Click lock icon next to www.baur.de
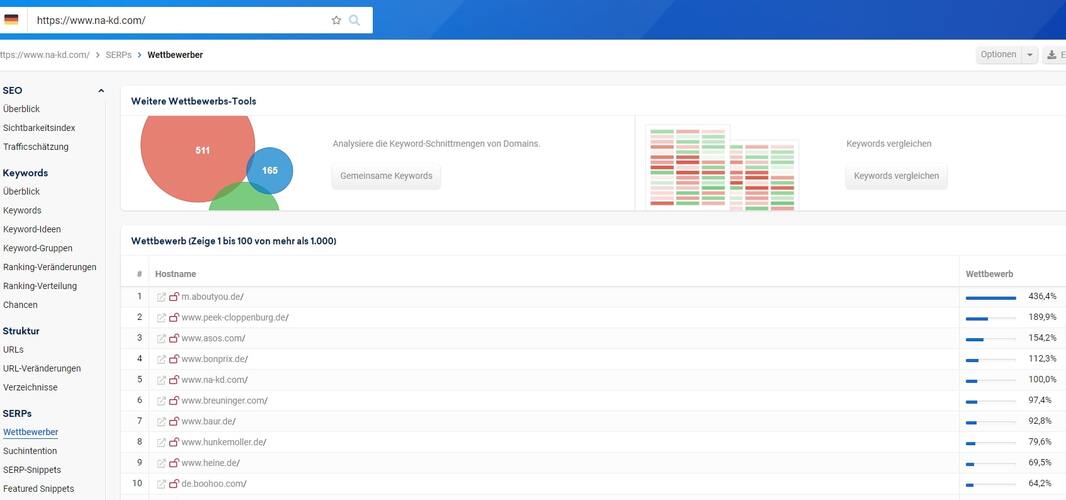The image size is (1066, 500). (174, 422)
